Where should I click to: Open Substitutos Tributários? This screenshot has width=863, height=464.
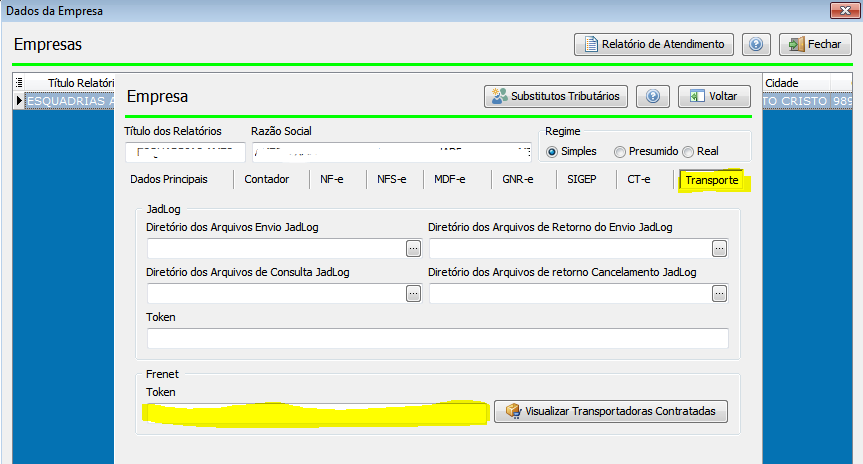[555, 97]
